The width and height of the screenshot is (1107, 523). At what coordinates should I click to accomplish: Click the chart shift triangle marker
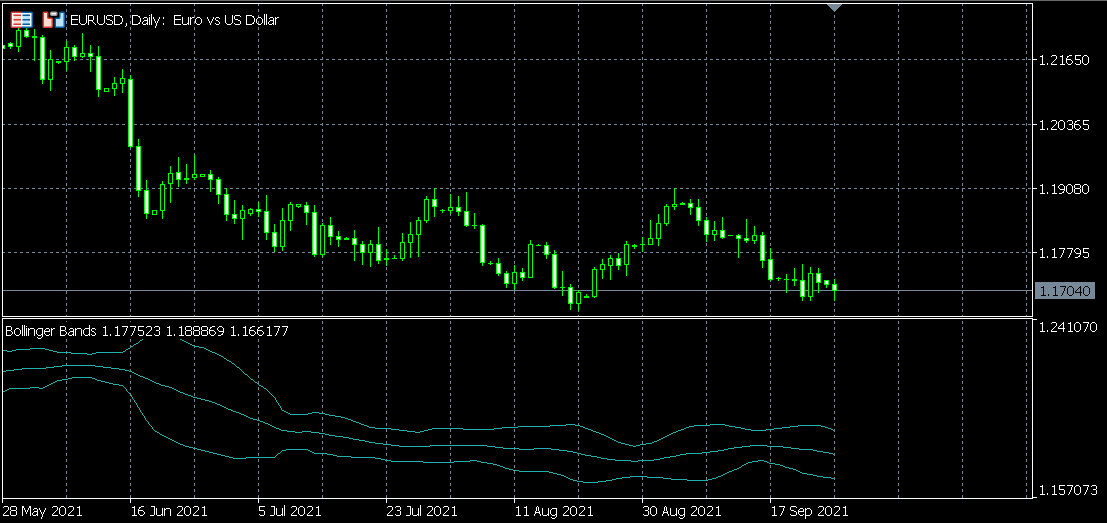(835, 8)
